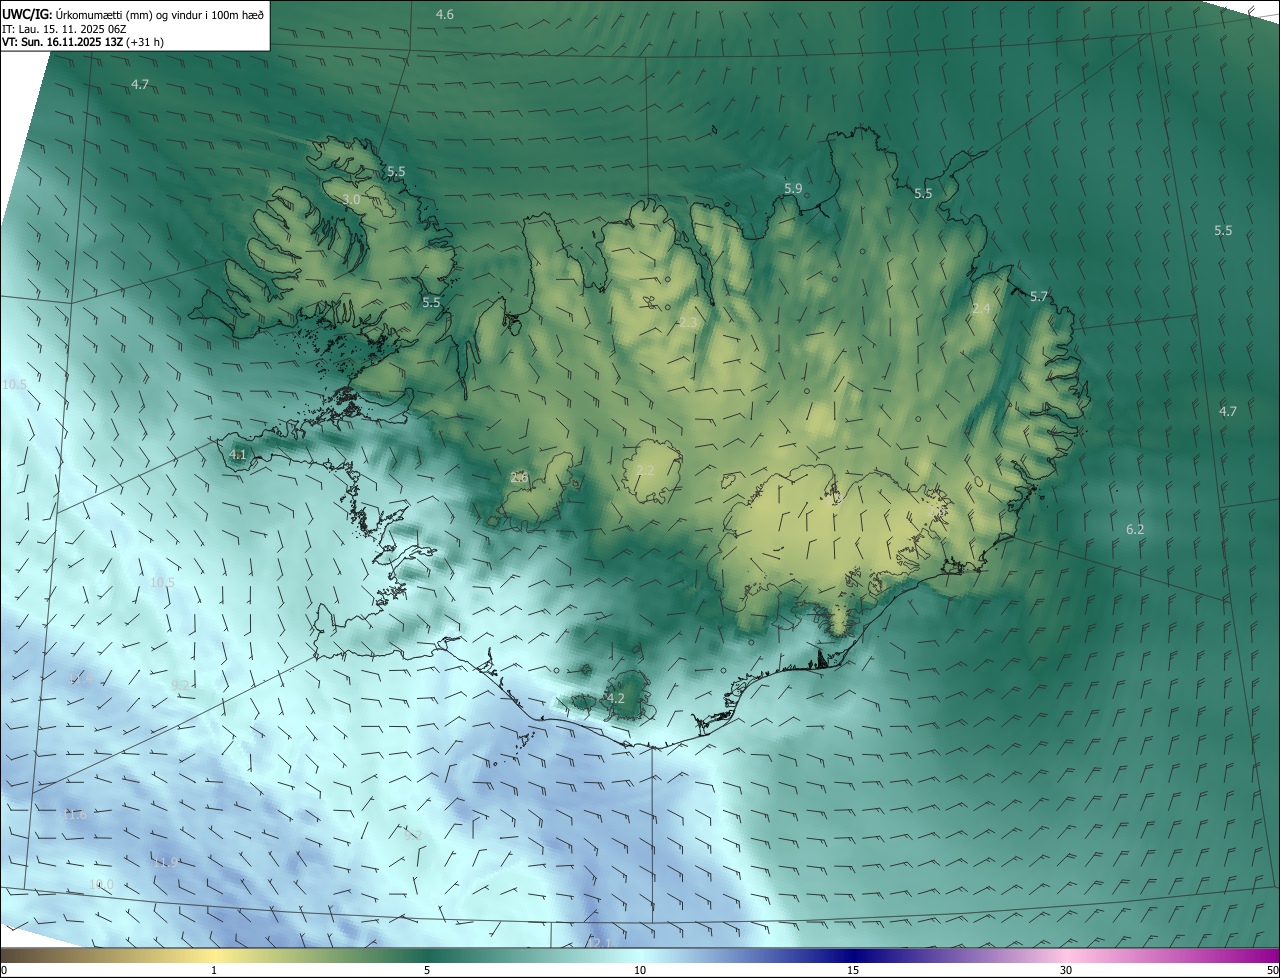Click the 3.0 value over the Westfjords
Image resolution: width=1280 pixels, height=978 pixels.
[x=351, y=200]
